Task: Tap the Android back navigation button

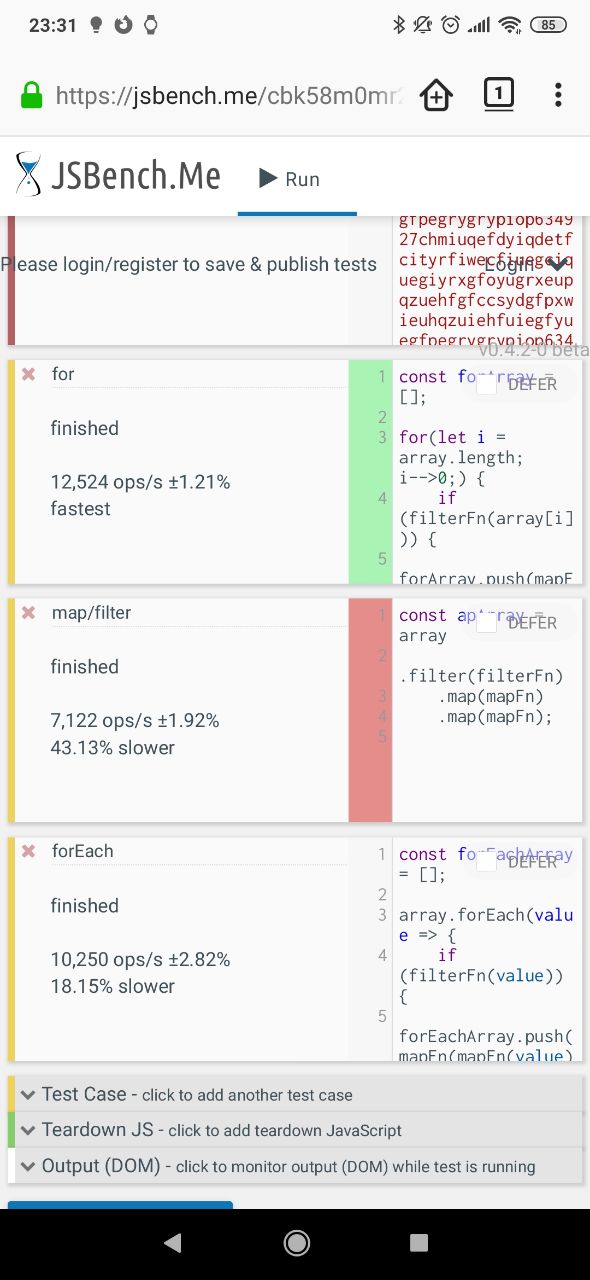Action: (x=172, y=1243)
